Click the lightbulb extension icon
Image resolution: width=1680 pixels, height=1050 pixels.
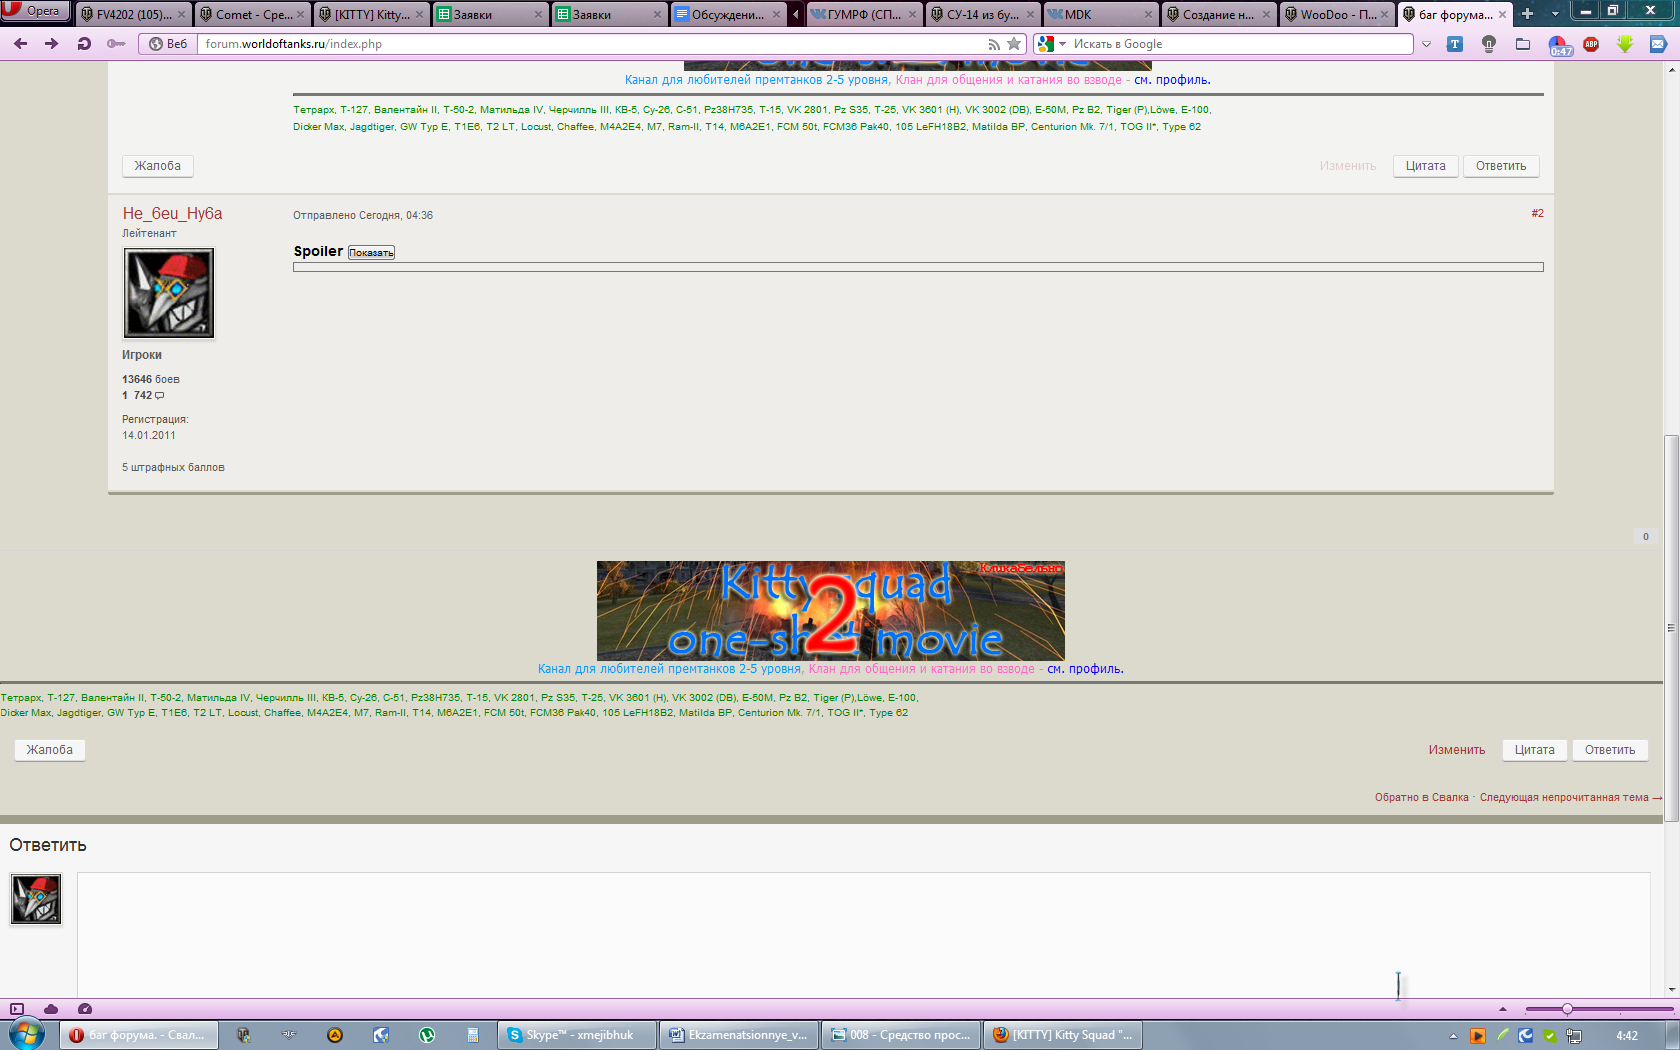point(1489,44)
